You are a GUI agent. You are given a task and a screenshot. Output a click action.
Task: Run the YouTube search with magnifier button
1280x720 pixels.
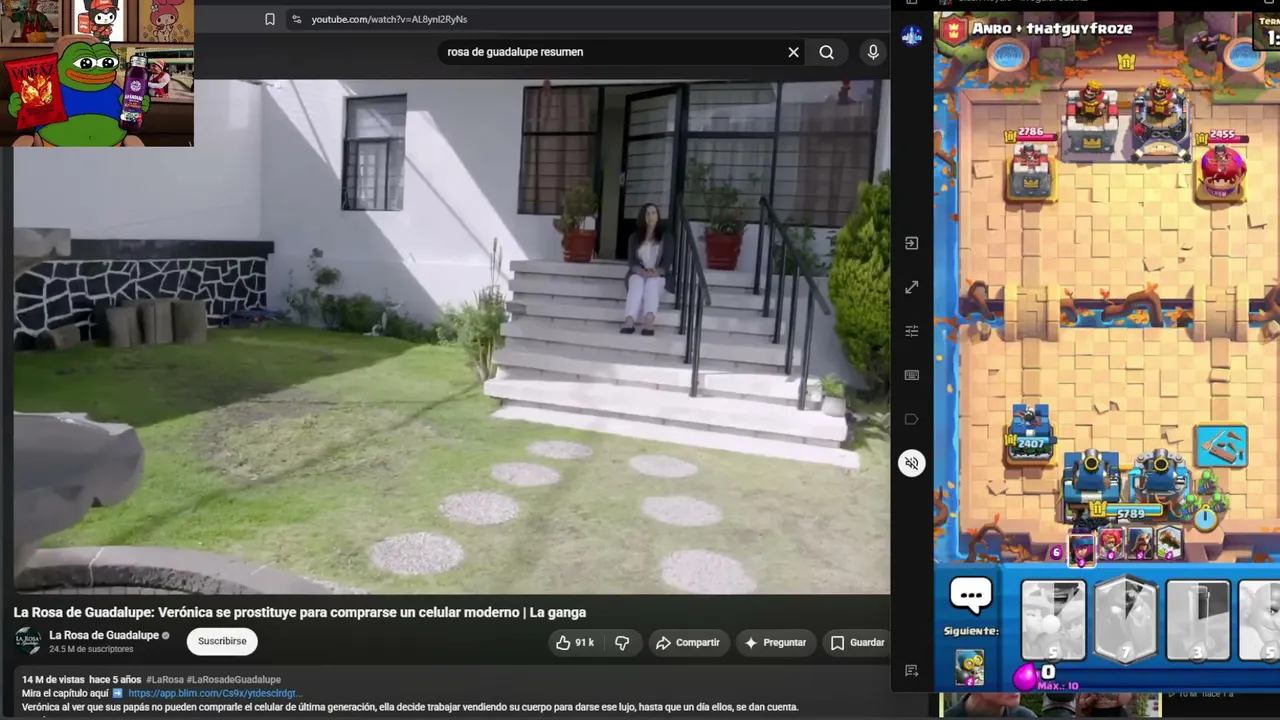(x=827, y=52)
